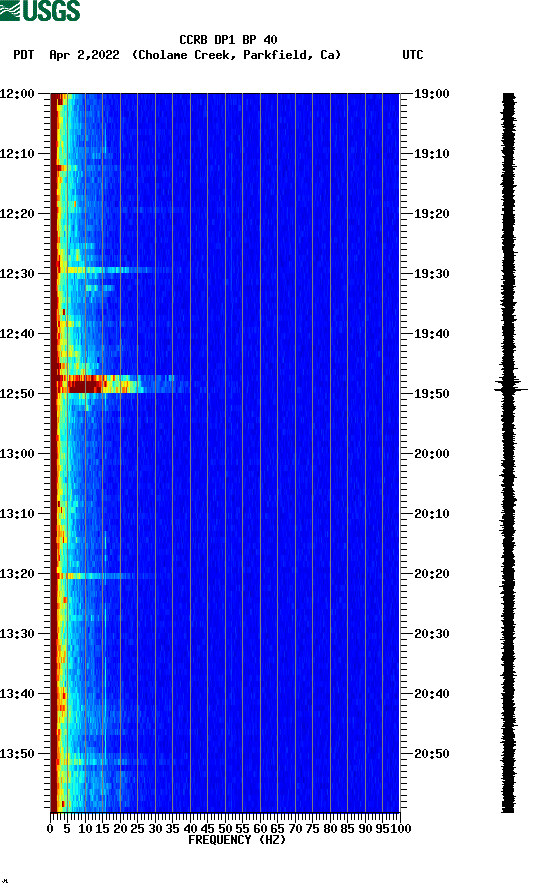This screenshot has height=892, width=552.
Task: Click the 20:50 UTC time label
Action: coord(431,754)
